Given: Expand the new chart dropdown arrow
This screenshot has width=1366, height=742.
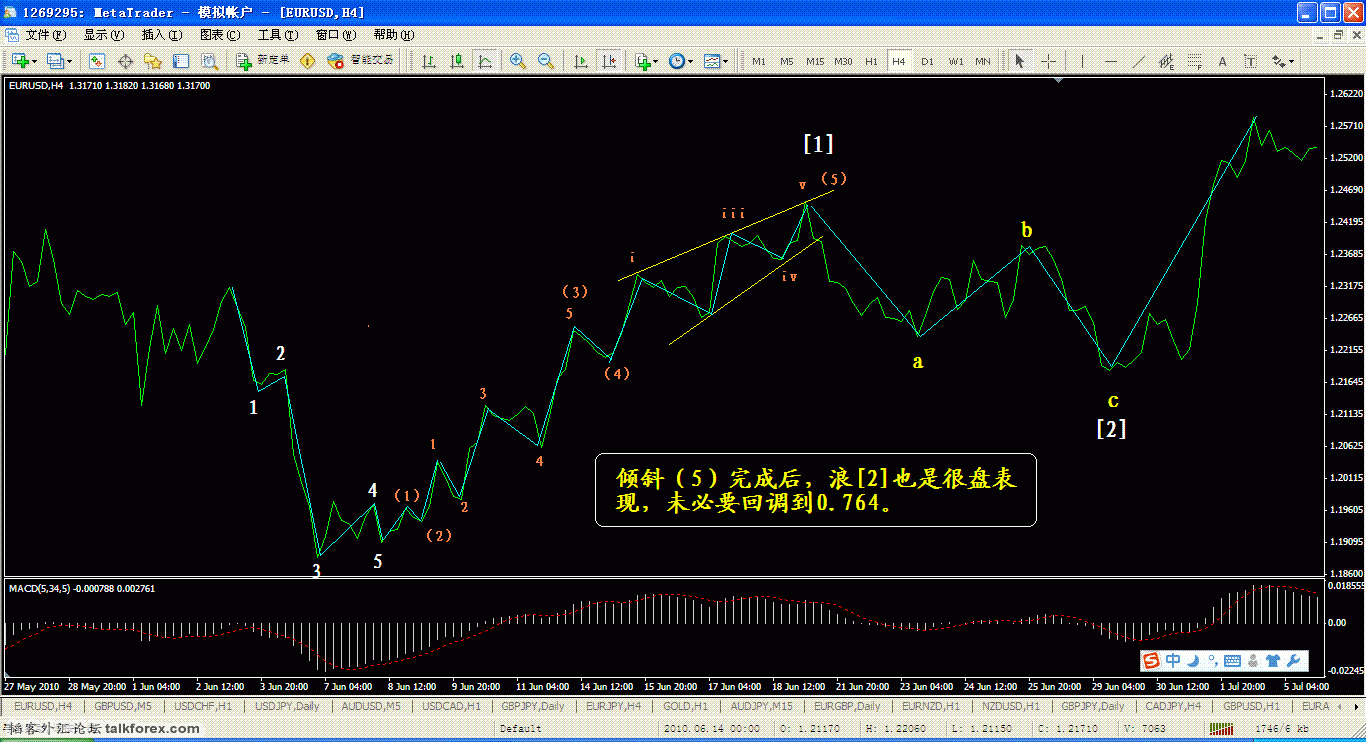Looking at the screenshot, I should pos(34,61).
